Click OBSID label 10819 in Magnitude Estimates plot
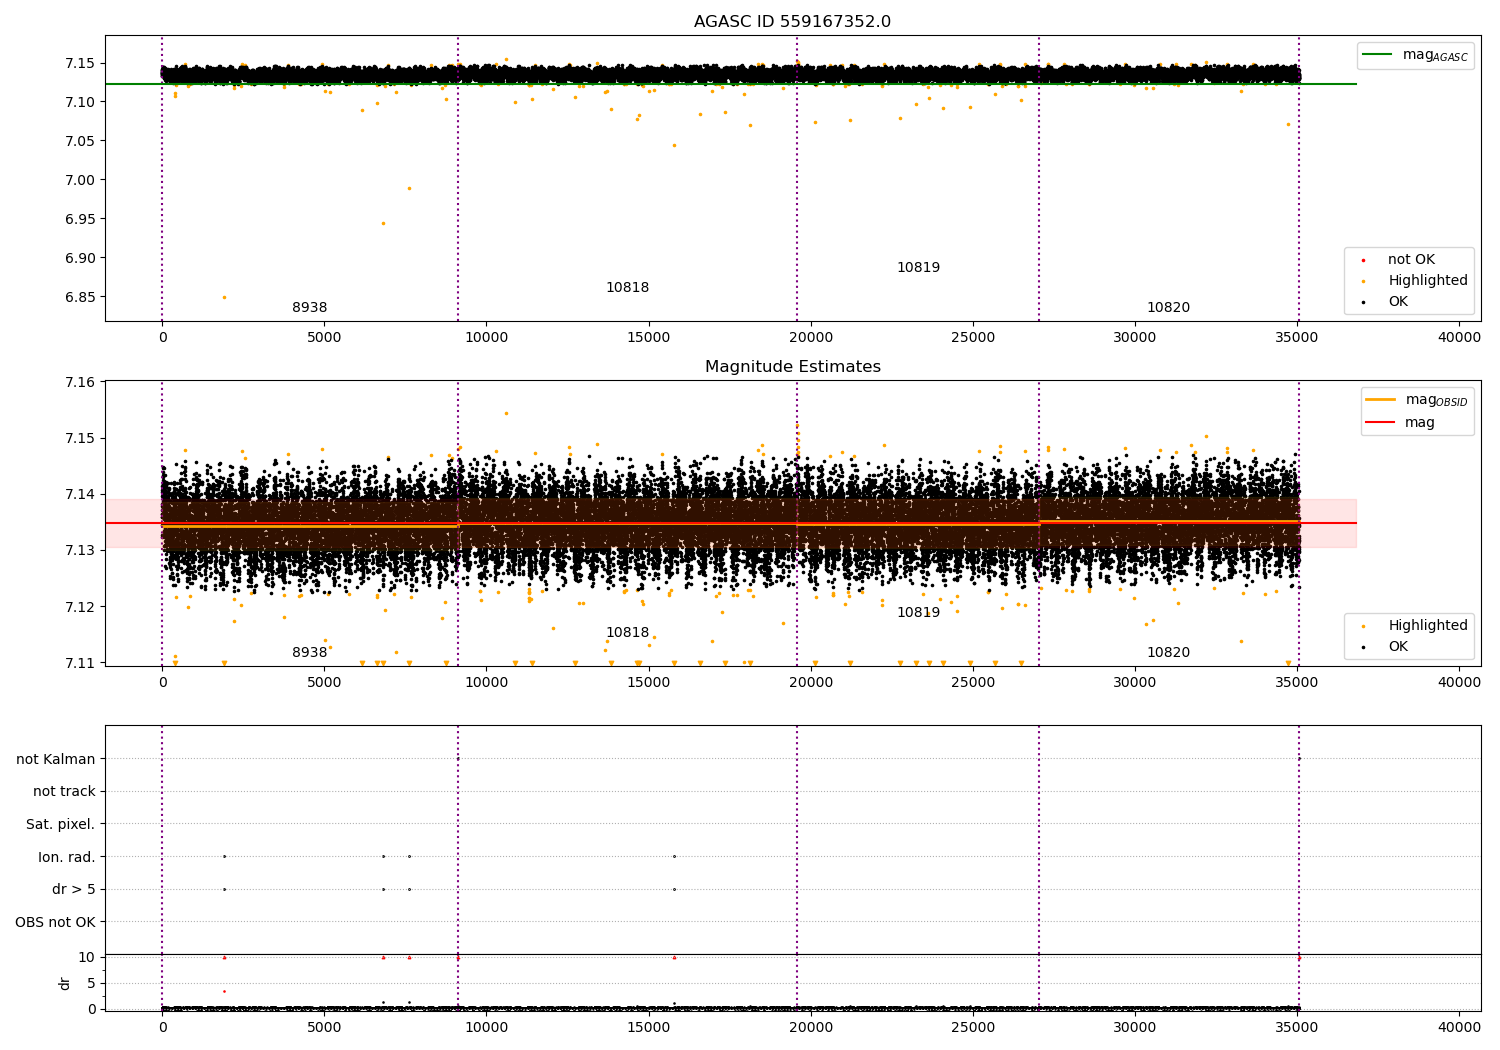The image size is (1500, 1050). (918, 613)
